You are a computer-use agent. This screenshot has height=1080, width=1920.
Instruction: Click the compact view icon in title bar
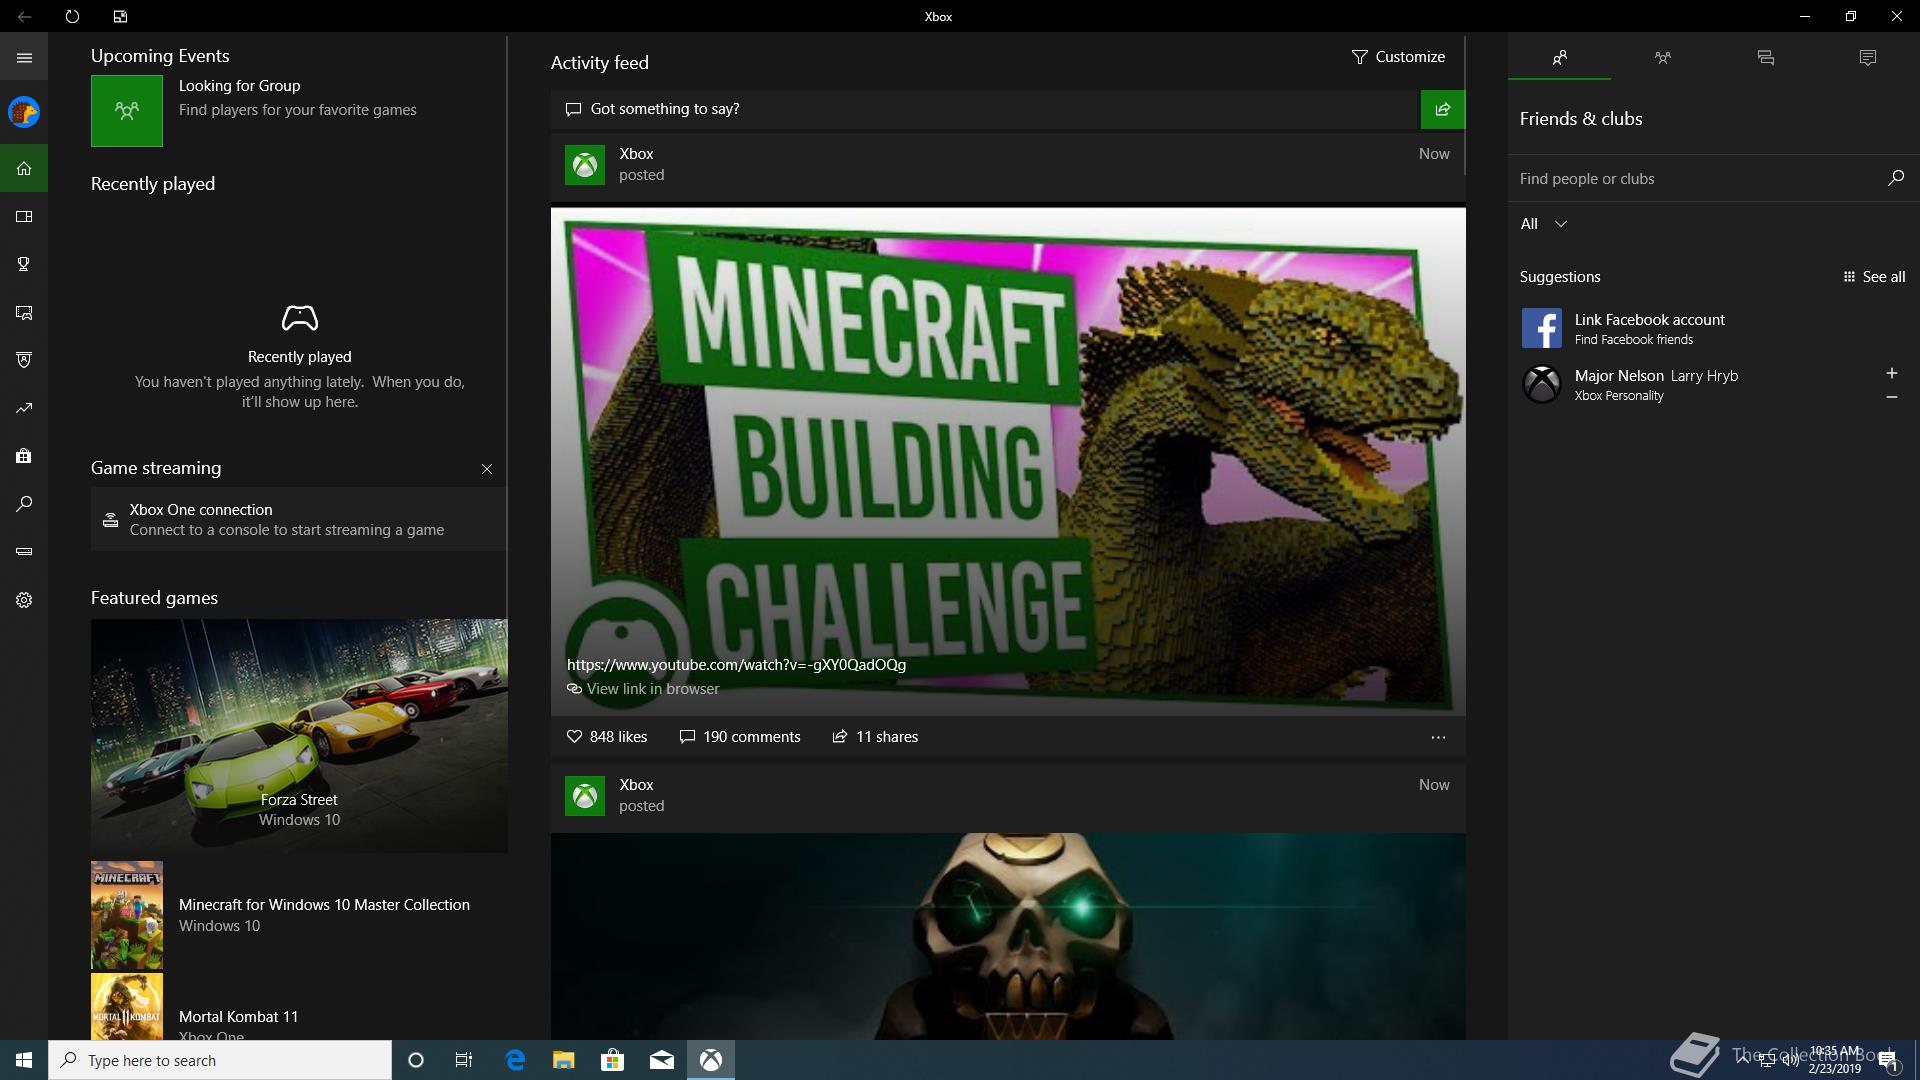point(120,16)
